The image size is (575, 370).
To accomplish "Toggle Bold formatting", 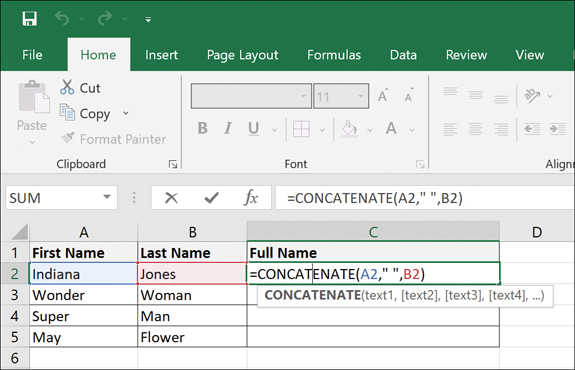I will coord(202,129).
